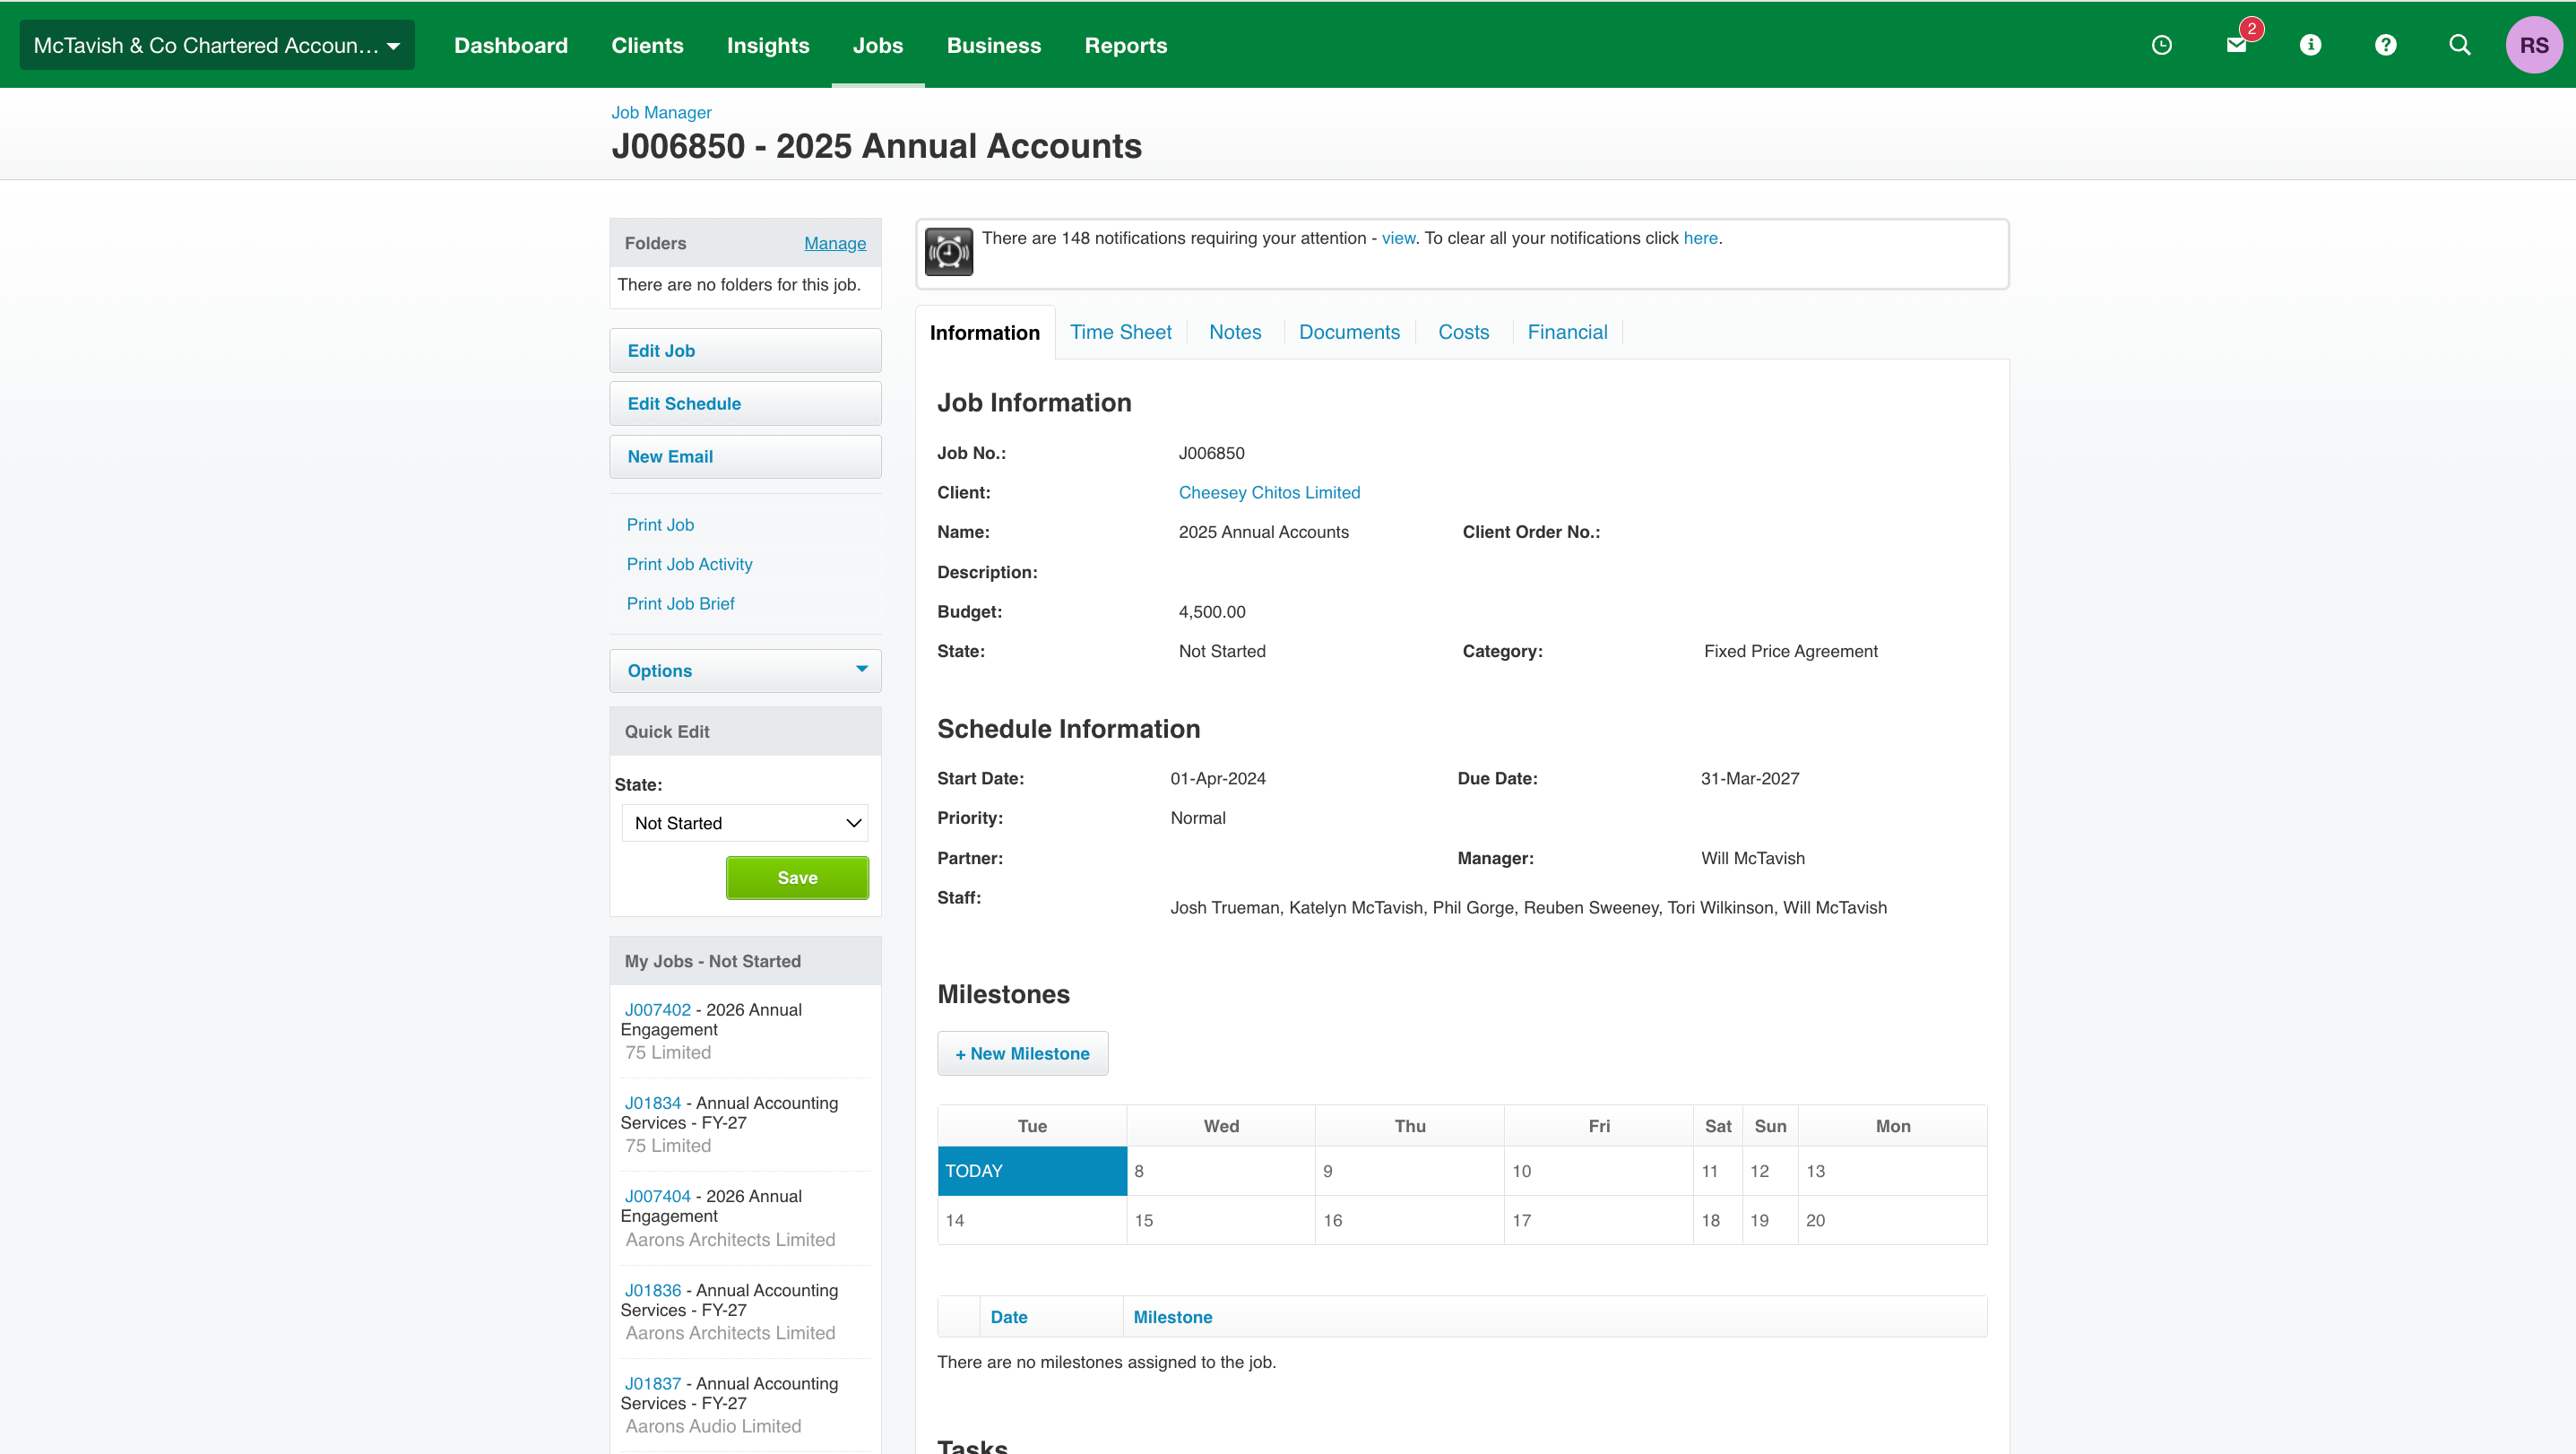The height and width of the screenshot is (1454, 2576).
Task: Open the recent history clock icon
Action: coord(2161,45)
